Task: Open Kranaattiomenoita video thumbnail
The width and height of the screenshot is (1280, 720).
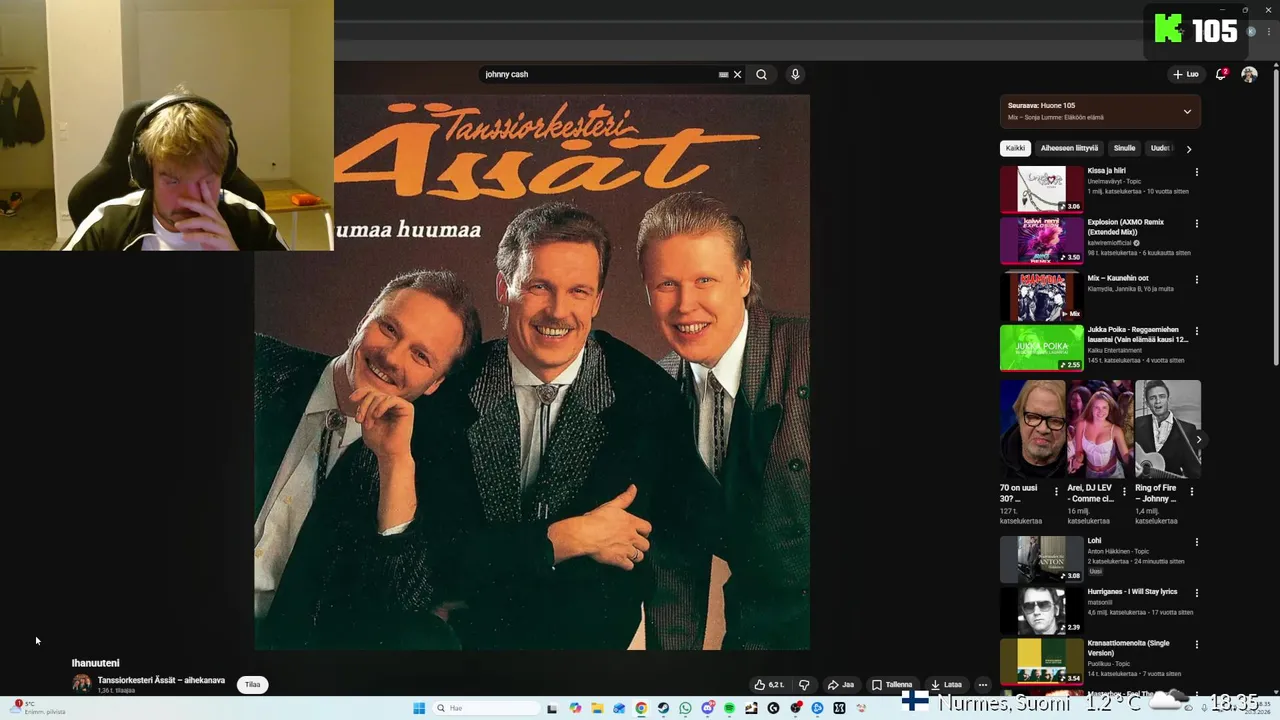Action: pyautogui.click(x=1041, y=662)
